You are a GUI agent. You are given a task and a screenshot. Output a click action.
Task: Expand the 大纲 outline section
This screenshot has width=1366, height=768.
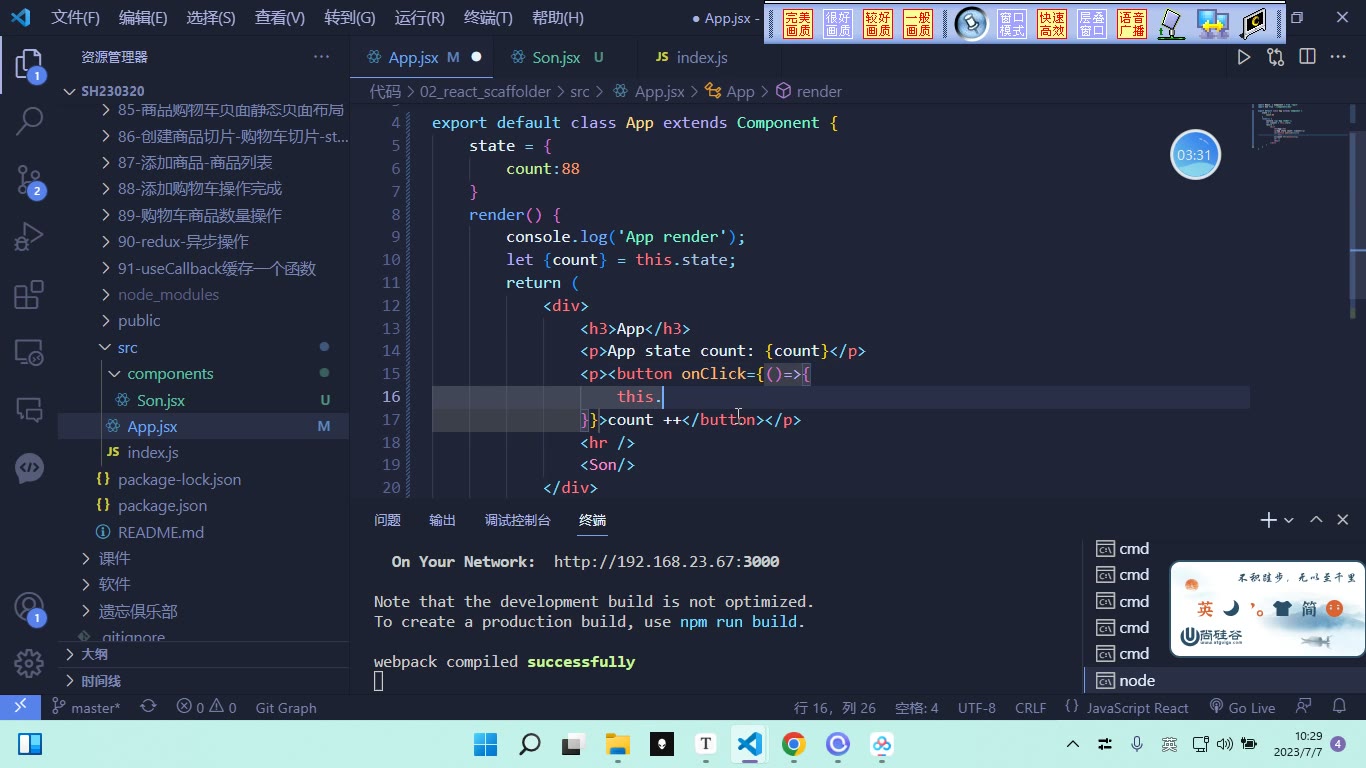[94, 654]
